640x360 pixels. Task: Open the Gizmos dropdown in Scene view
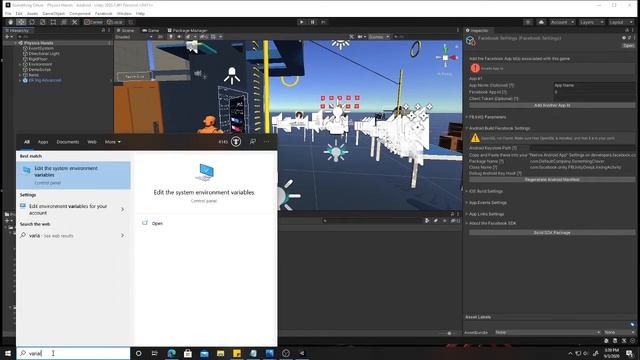379,37
